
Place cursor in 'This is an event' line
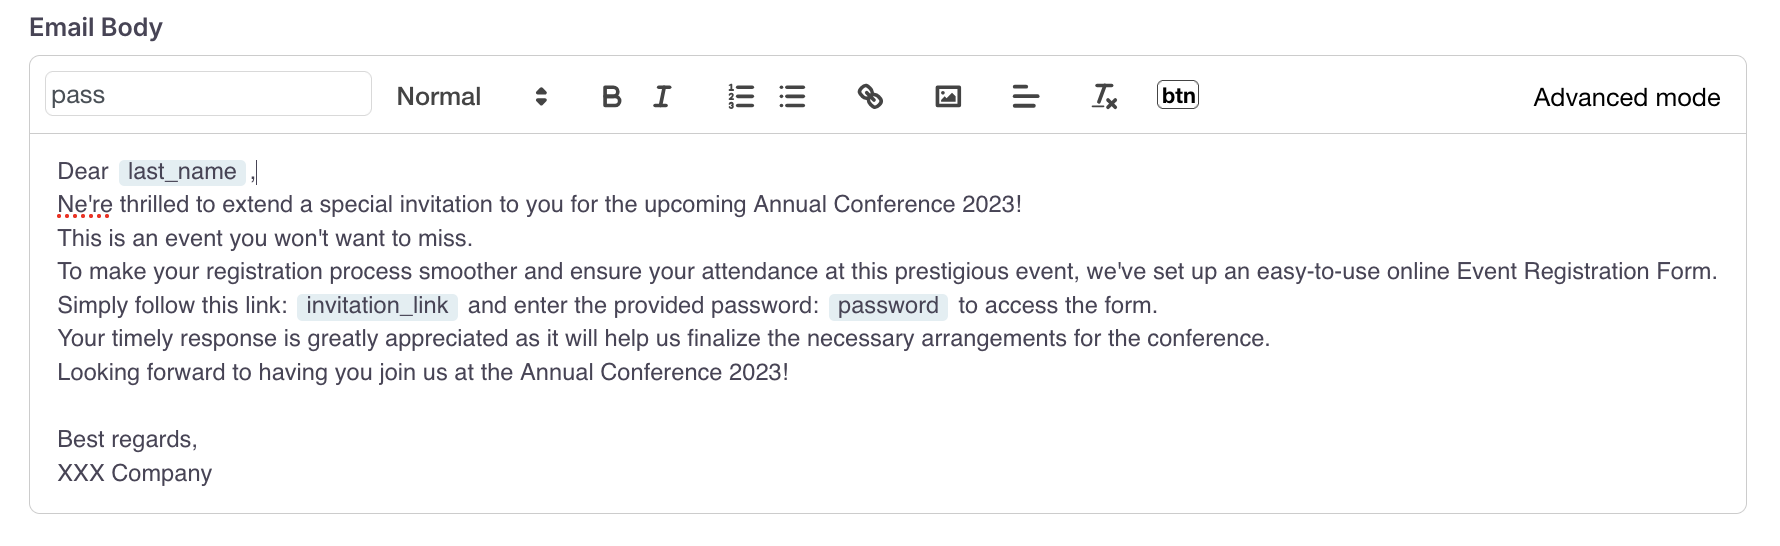265,239
